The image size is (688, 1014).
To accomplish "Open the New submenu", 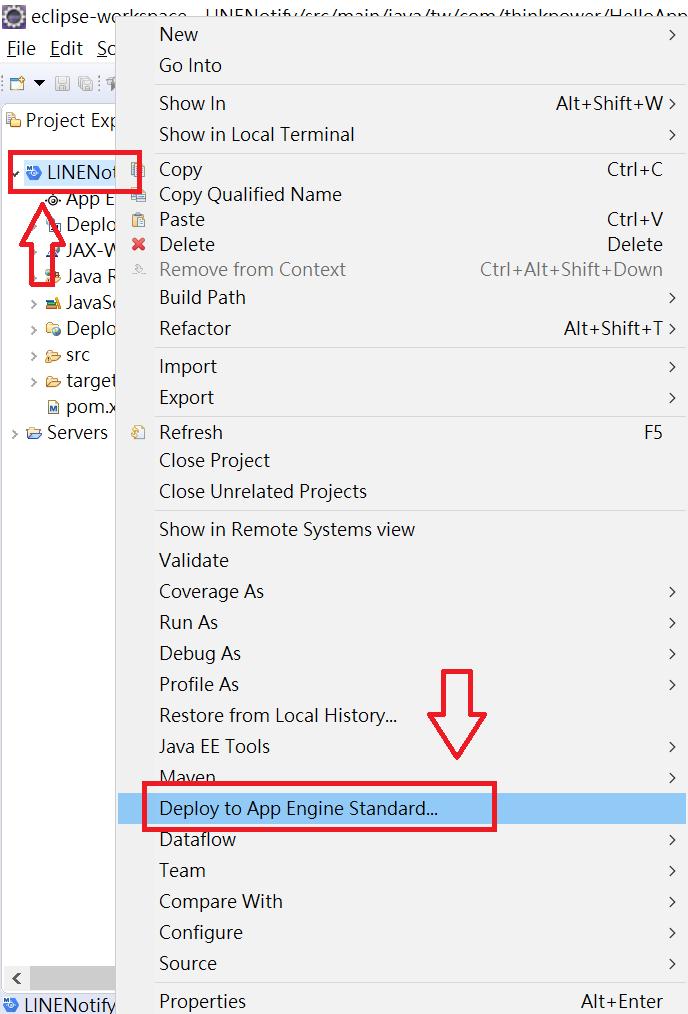I will point(402,34).
